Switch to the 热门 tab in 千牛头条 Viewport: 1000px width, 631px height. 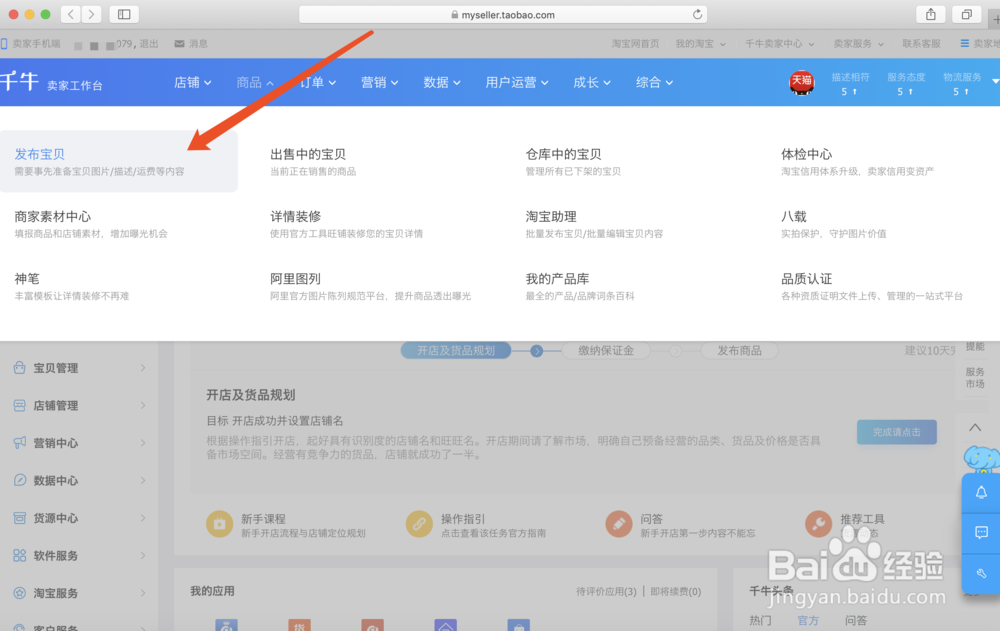pyautogui.click(x=760, y=620)
